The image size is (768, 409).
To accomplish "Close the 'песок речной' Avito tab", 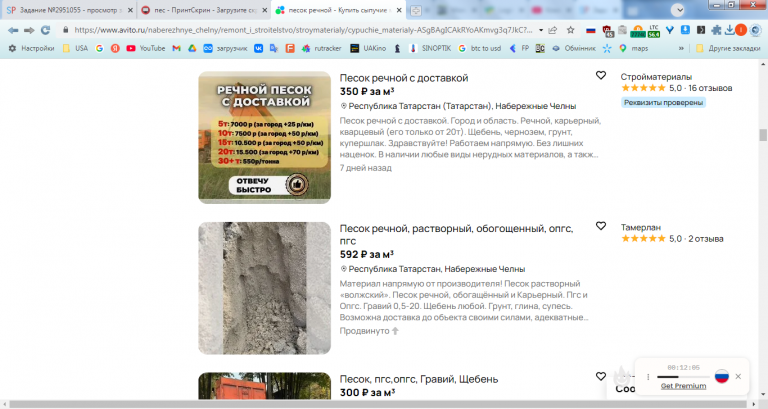I will point(399,10).
